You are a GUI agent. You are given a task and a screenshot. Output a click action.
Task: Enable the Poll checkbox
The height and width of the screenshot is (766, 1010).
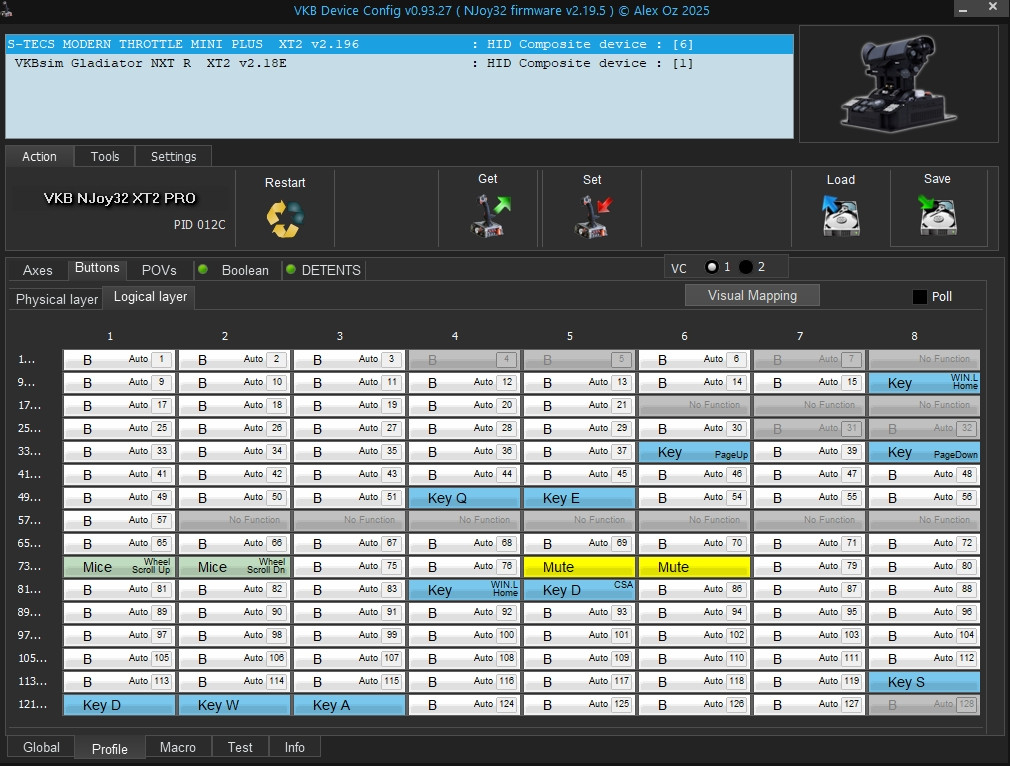click(x=920, y=297)
